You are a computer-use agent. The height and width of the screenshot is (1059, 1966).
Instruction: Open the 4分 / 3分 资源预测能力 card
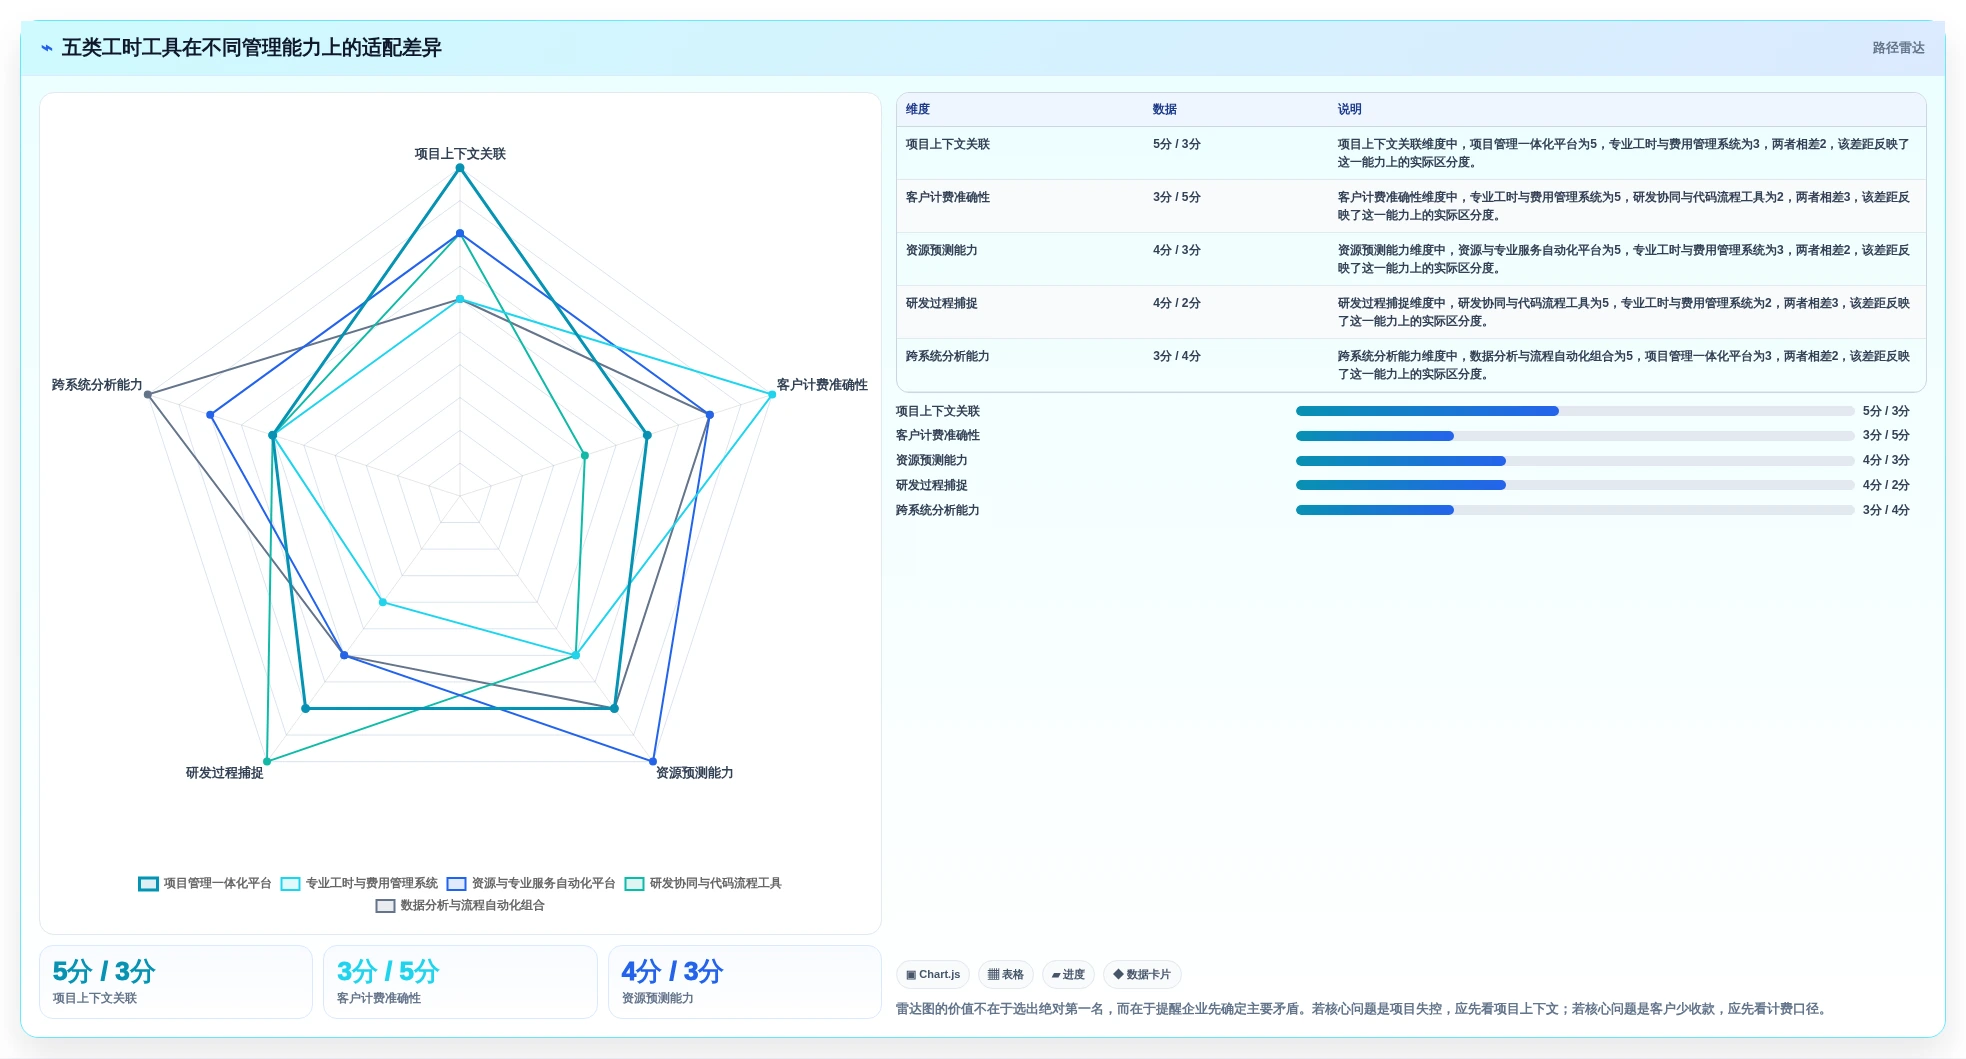point(745,982)
